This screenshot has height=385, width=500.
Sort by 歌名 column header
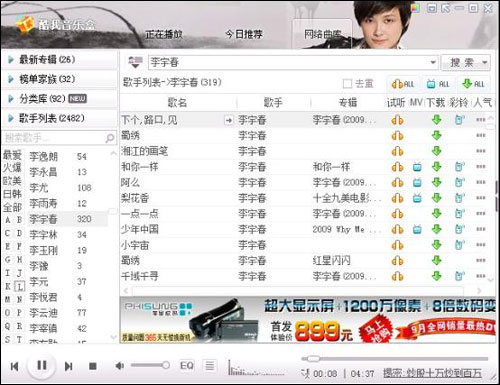click(x=178, y=102)
